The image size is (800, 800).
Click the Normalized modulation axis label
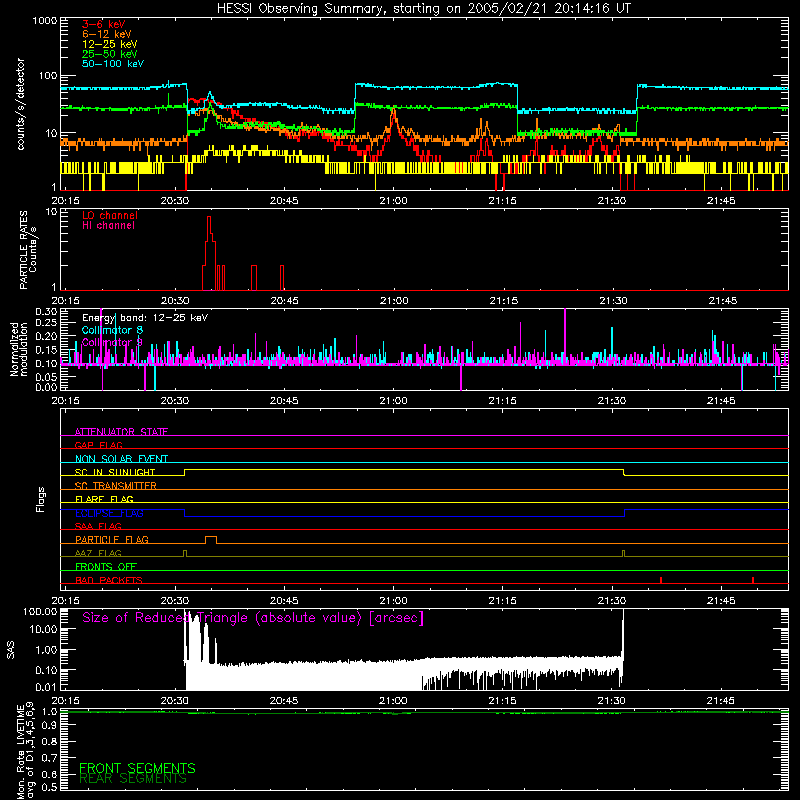[x=18, y=349]
